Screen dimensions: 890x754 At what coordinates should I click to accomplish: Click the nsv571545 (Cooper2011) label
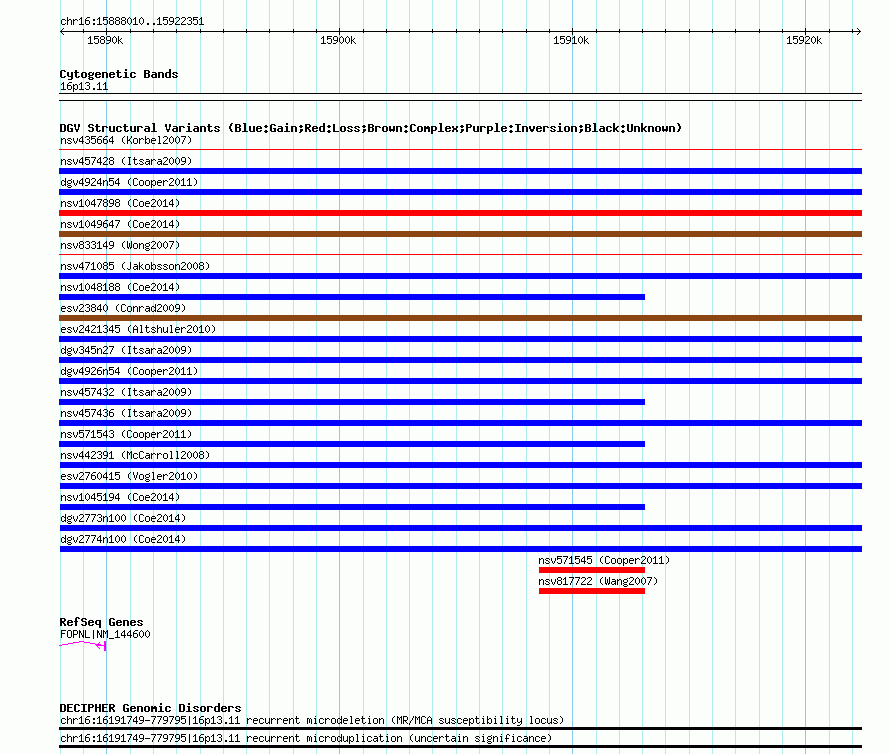point(604,560)
